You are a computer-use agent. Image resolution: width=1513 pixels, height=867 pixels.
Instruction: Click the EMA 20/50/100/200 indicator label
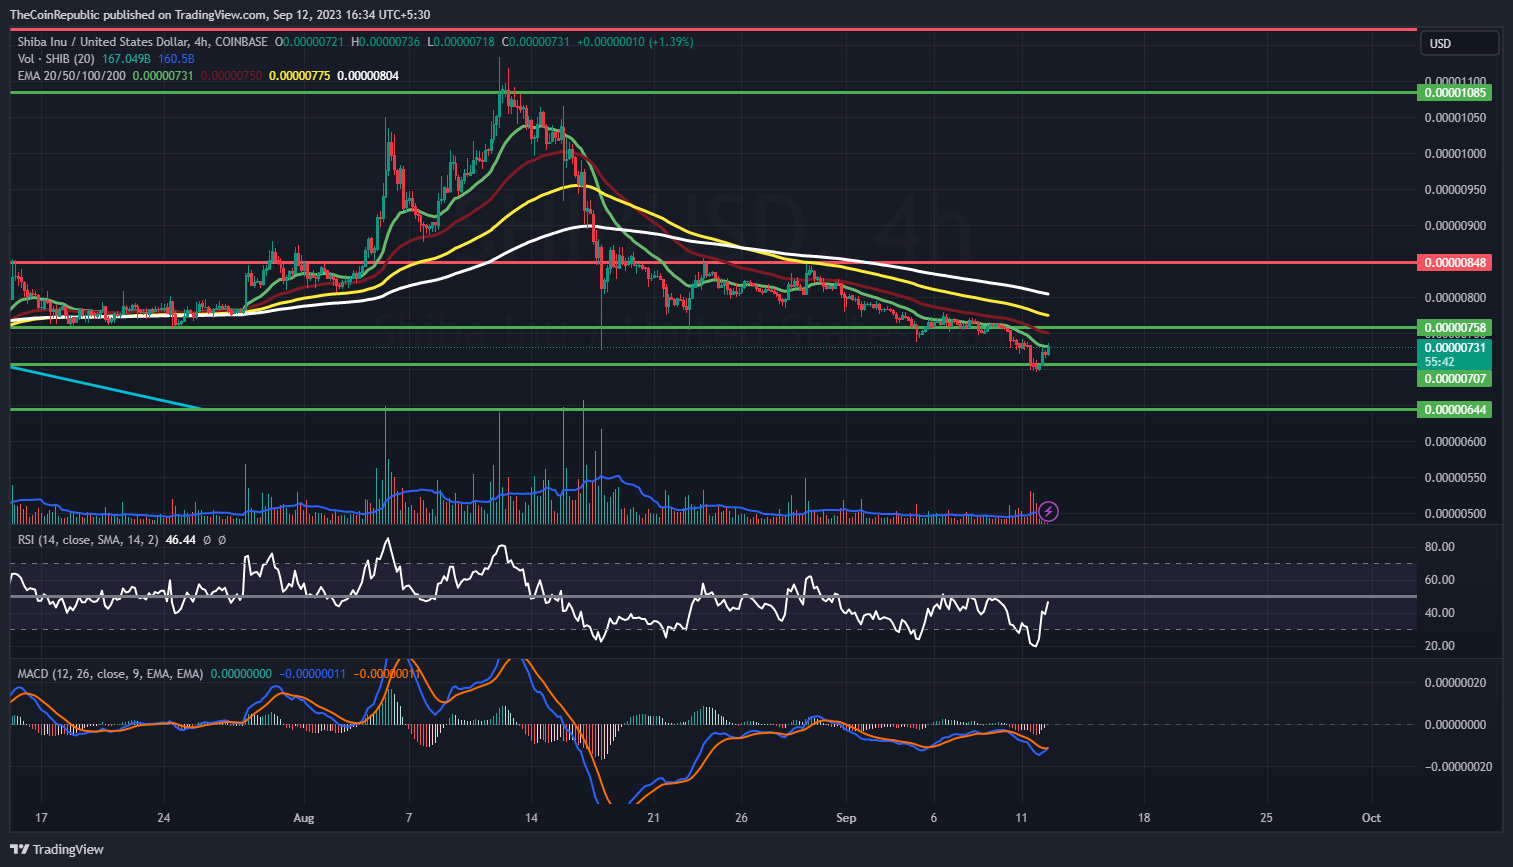coord(72,76)
